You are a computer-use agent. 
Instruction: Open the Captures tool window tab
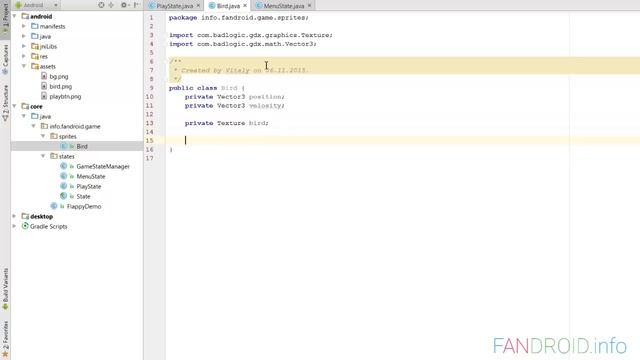5,59
